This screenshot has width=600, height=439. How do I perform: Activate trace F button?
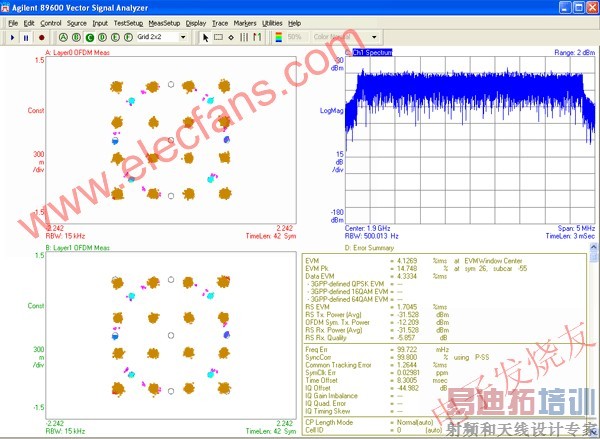[x=128, y=37]
